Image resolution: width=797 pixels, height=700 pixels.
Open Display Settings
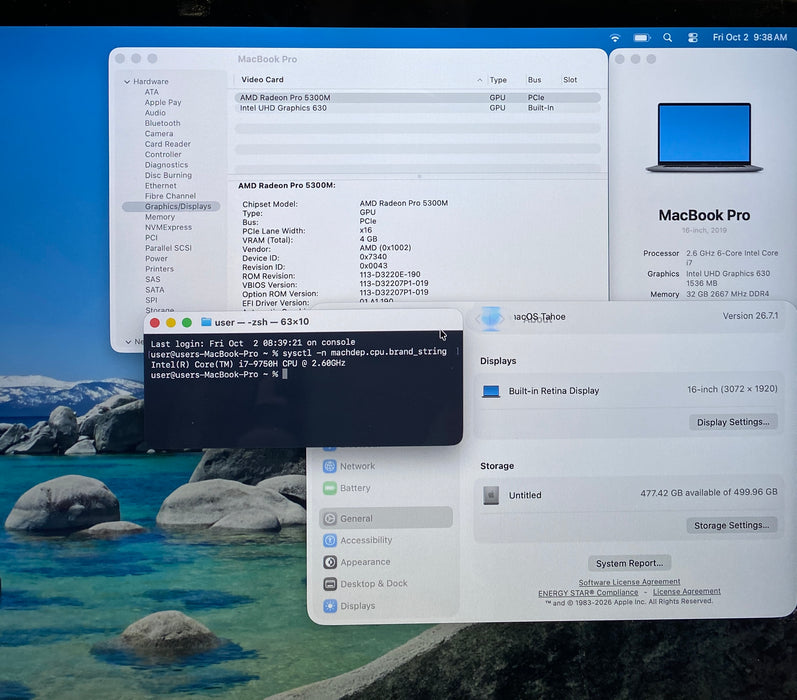pos(733,422)
